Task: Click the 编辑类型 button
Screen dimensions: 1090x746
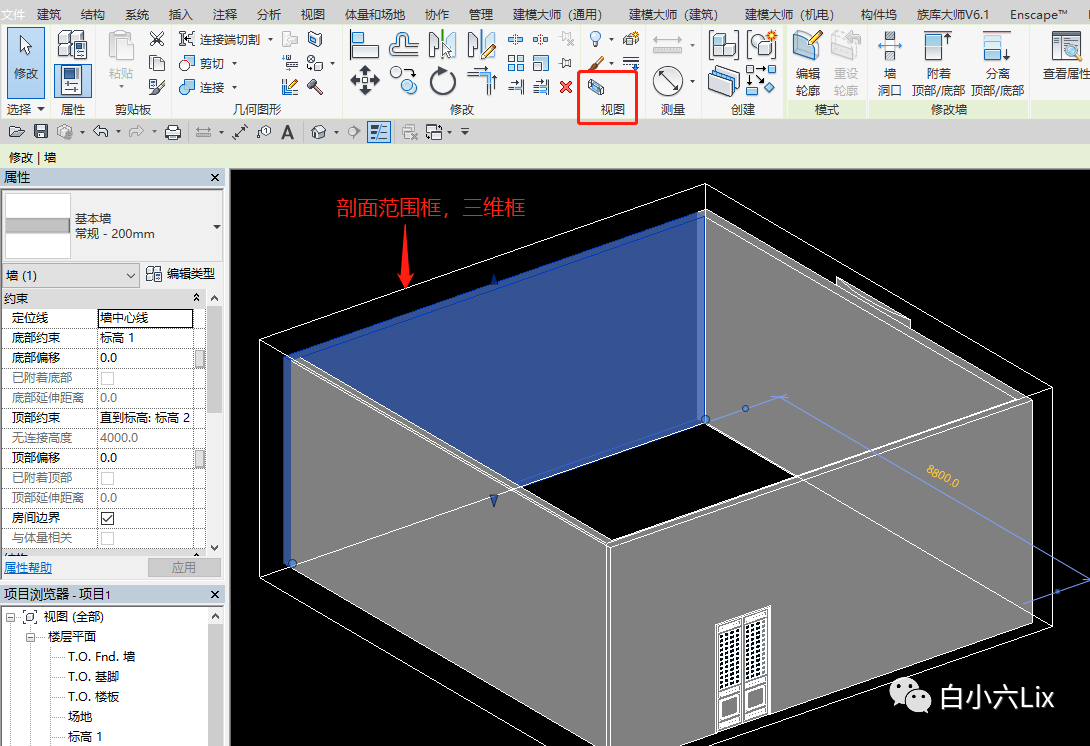Action: [180, 274]
